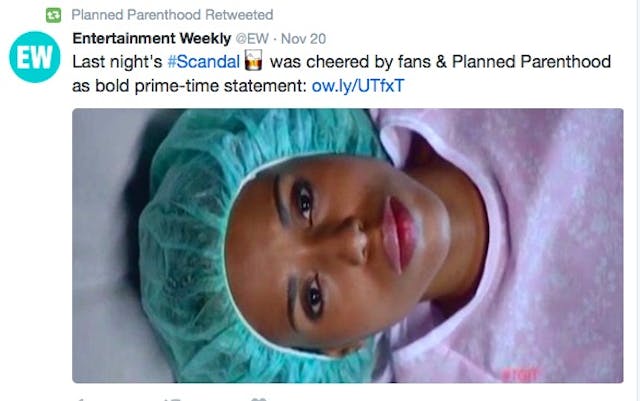Click the reply arrow icon under the photo
The image size is (640, 401).
[80, 399]
